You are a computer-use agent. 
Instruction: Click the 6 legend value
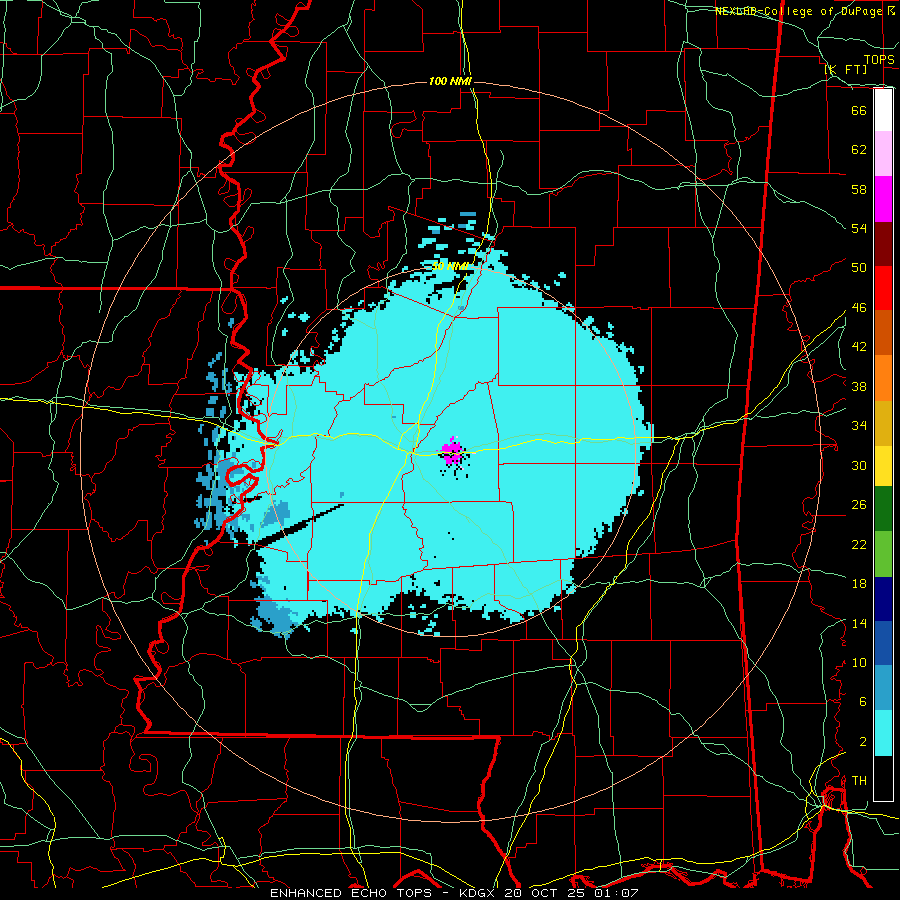tap(863, 702)
